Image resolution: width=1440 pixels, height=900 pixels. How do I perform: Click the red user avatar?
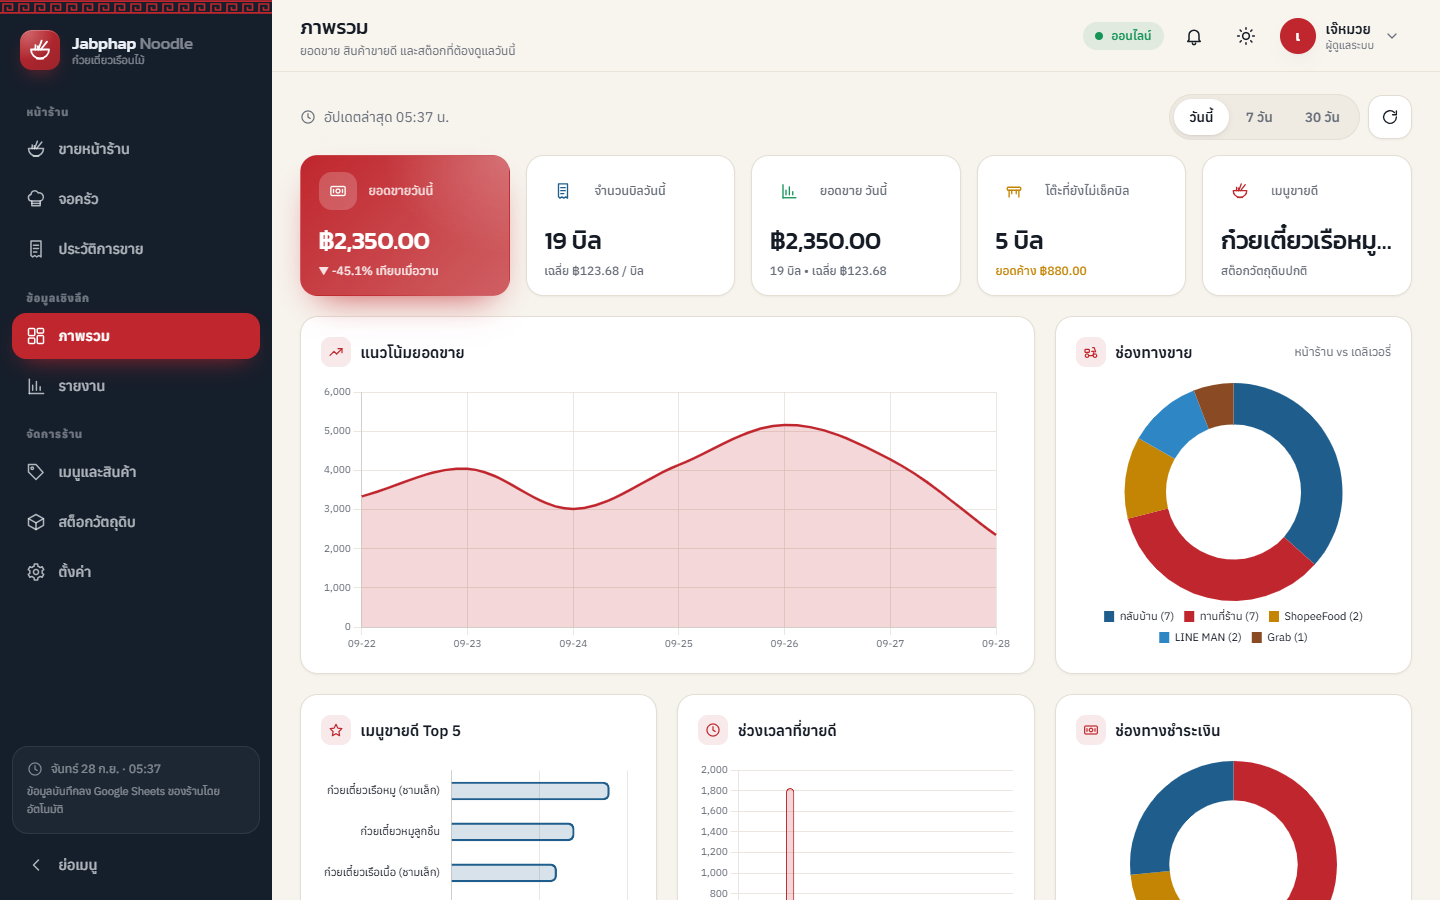click(1298, 36)
